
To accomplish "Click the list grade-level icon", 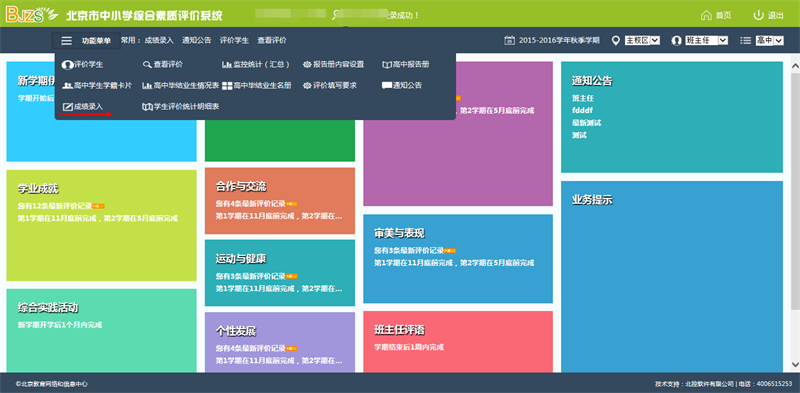I will click(x=746, y=40).
